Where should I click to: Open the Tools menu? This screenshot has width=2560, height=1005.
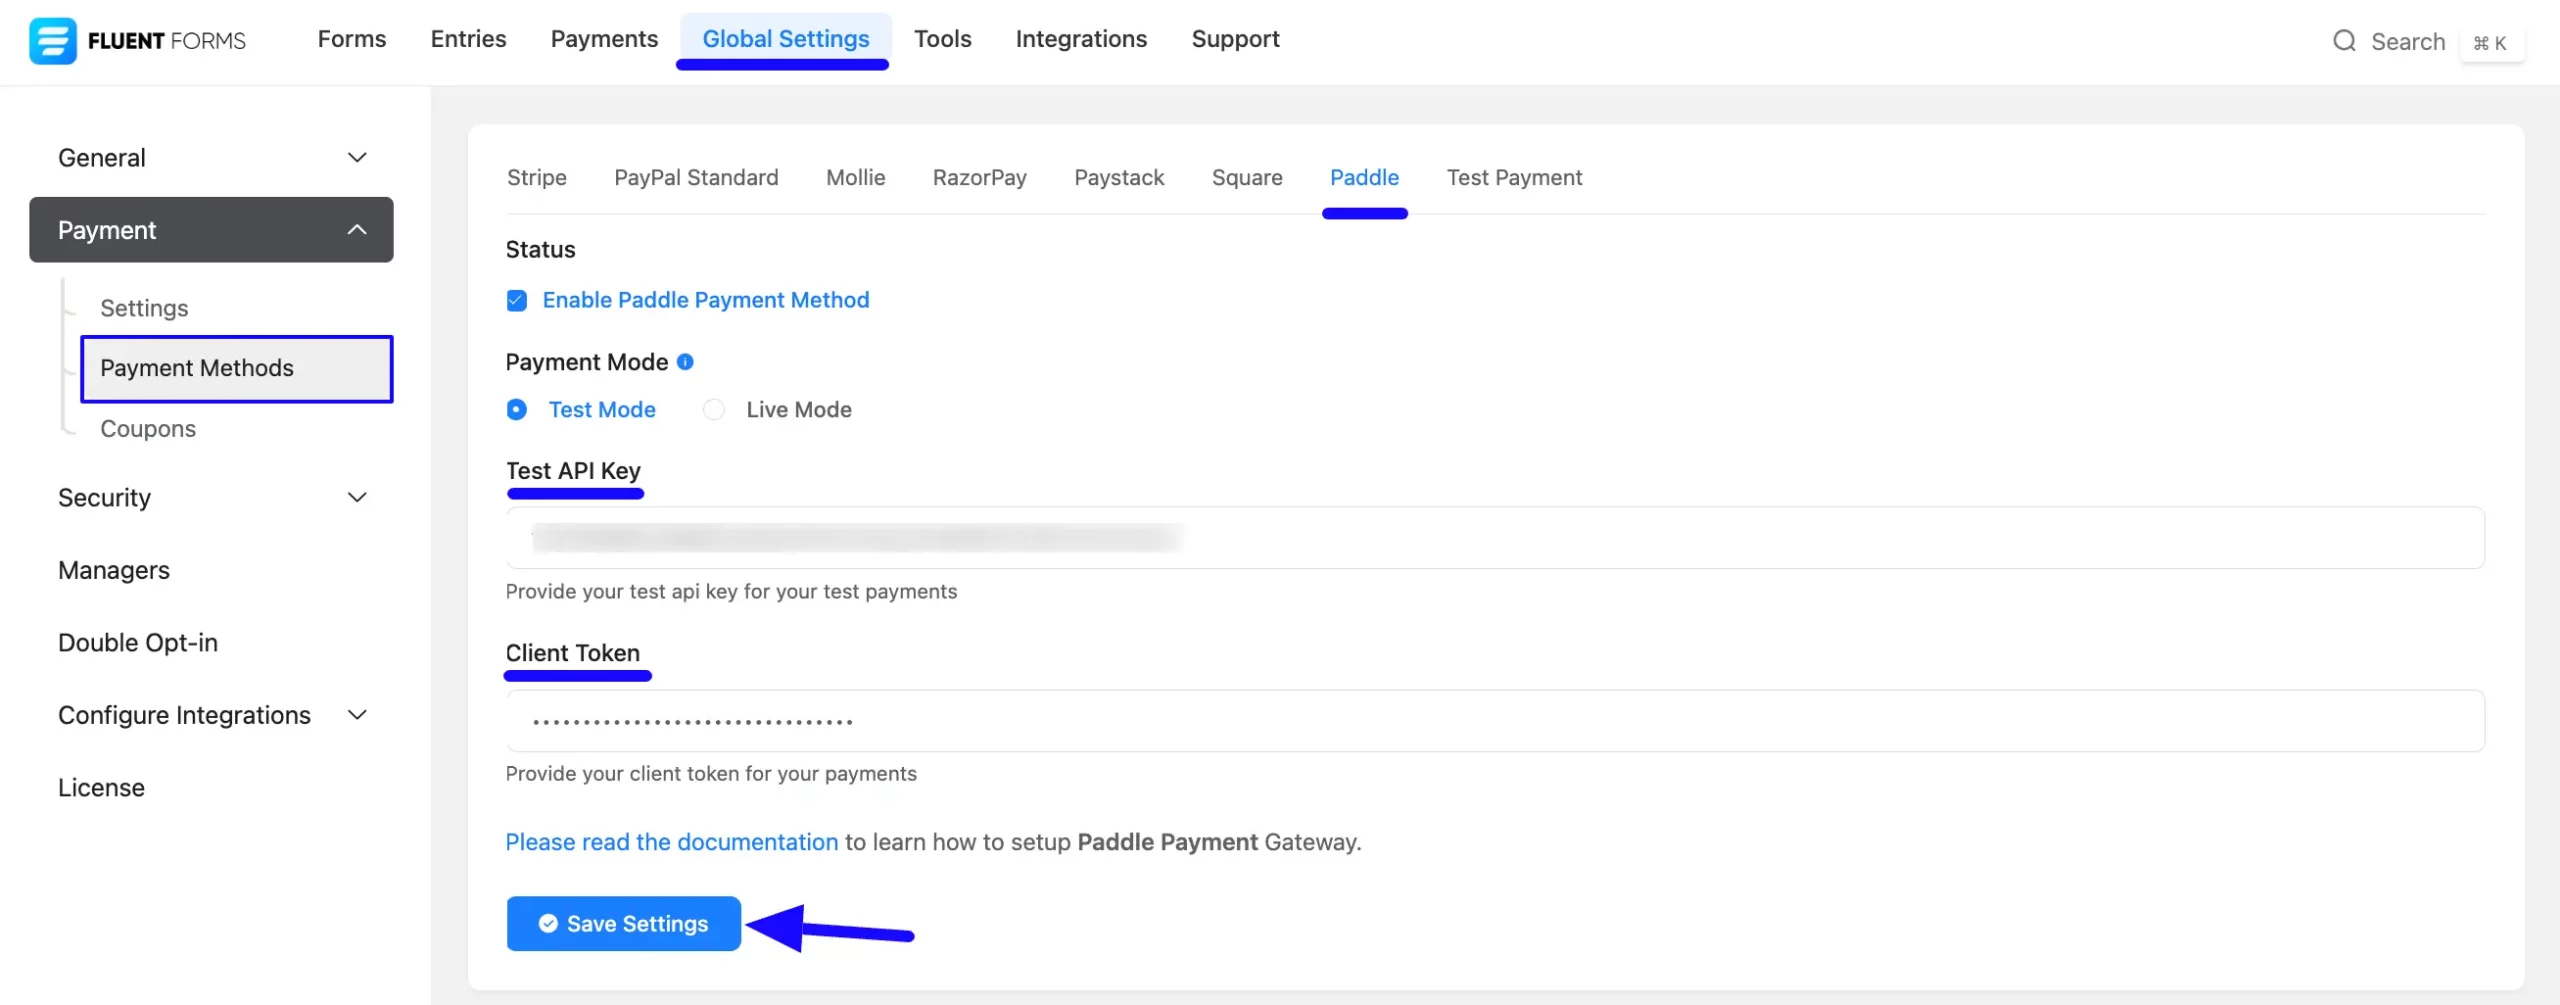(x=943, y=39)
